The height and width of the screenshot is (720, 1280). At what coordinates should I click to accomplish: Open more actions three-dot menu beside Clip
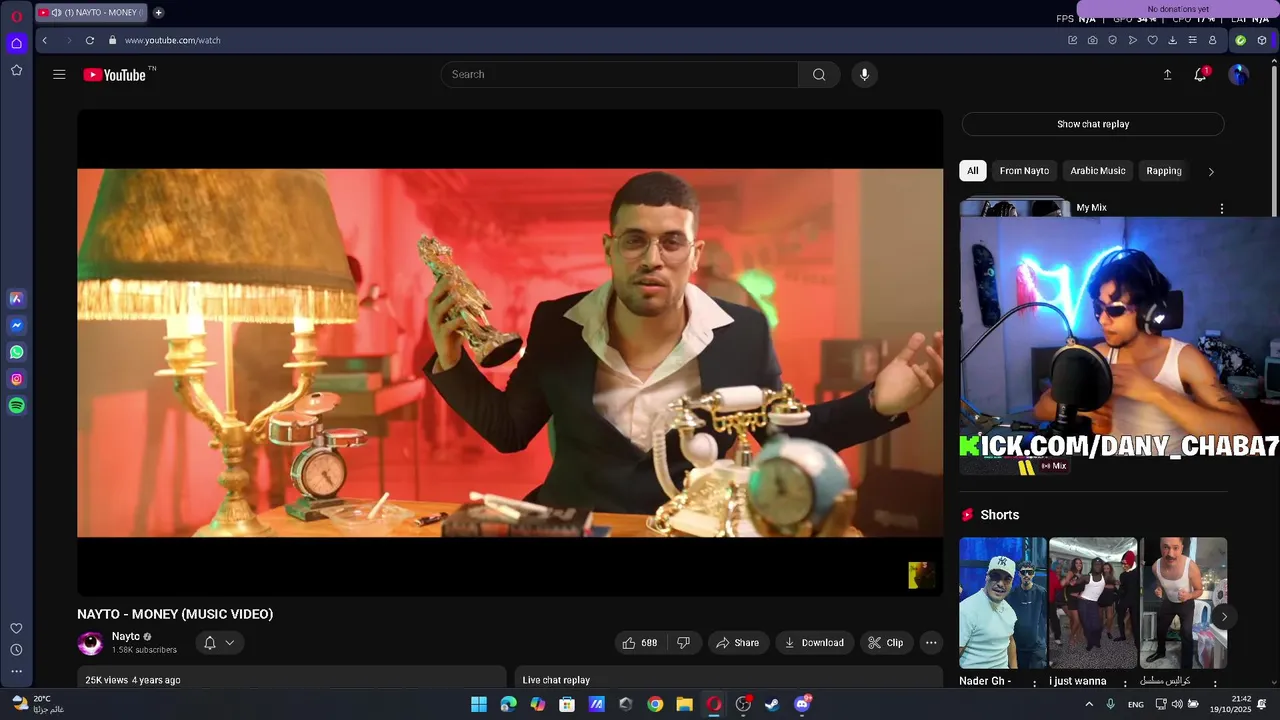tap(931, 643)
